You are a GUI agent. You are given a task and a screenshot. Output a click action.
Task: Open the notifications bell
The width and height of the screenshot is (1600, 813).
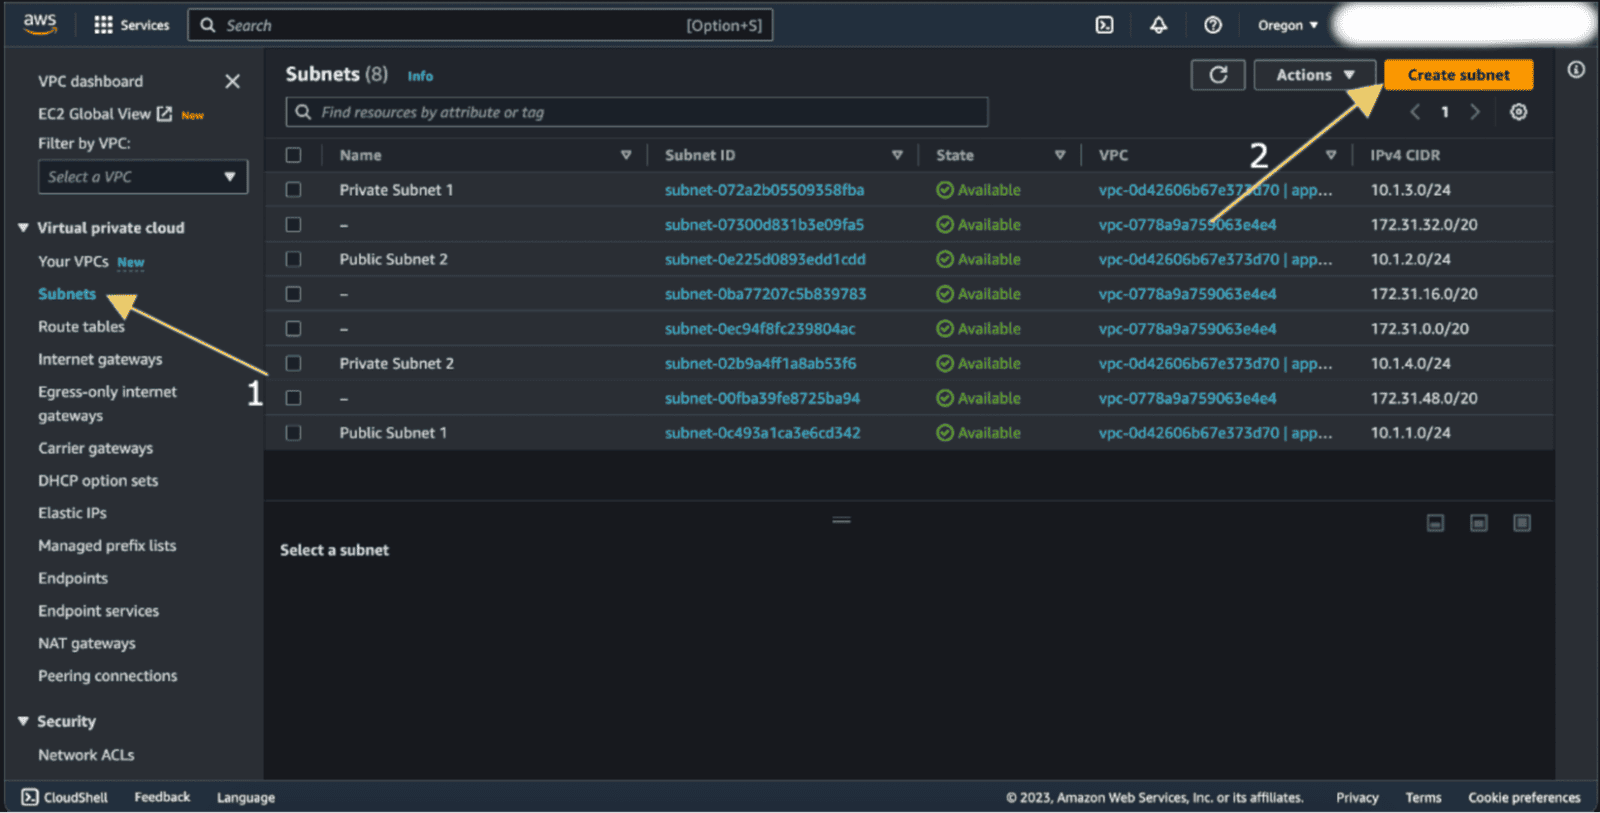[x=1158, y=25]
